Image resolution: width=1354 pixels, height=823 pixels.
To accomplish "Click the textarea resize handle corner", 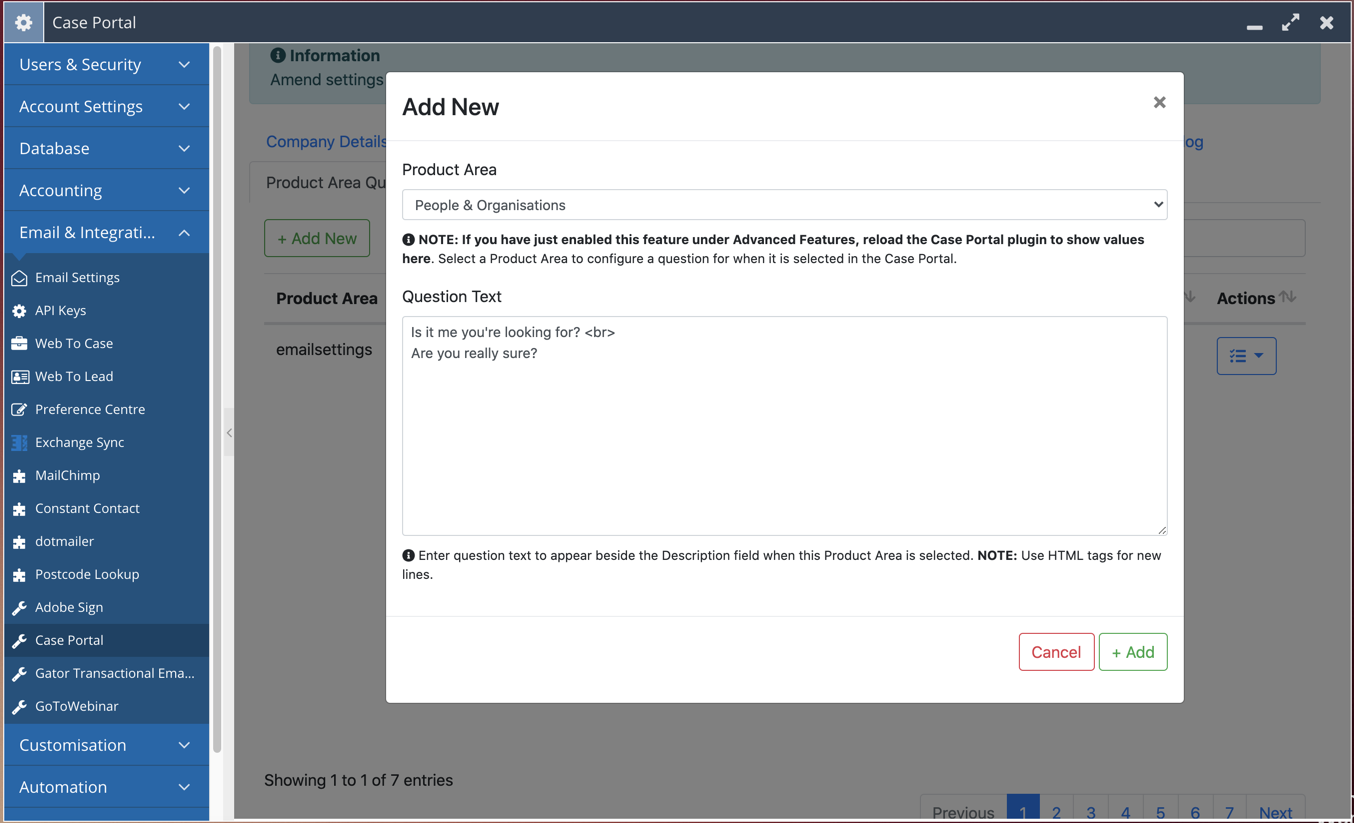I will tap(1161, 529).
